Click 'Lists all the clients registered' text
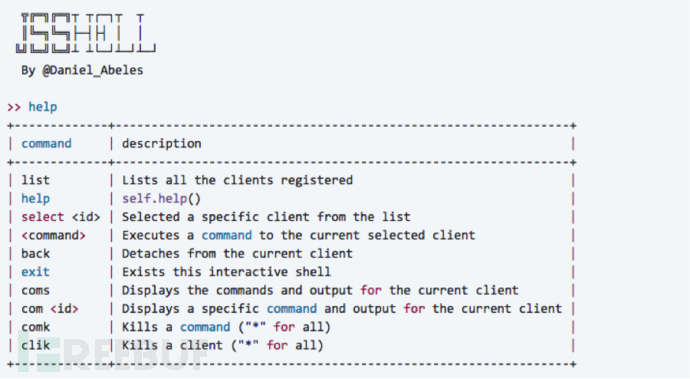Screen dimensions: 690x379 click(237, 180)
